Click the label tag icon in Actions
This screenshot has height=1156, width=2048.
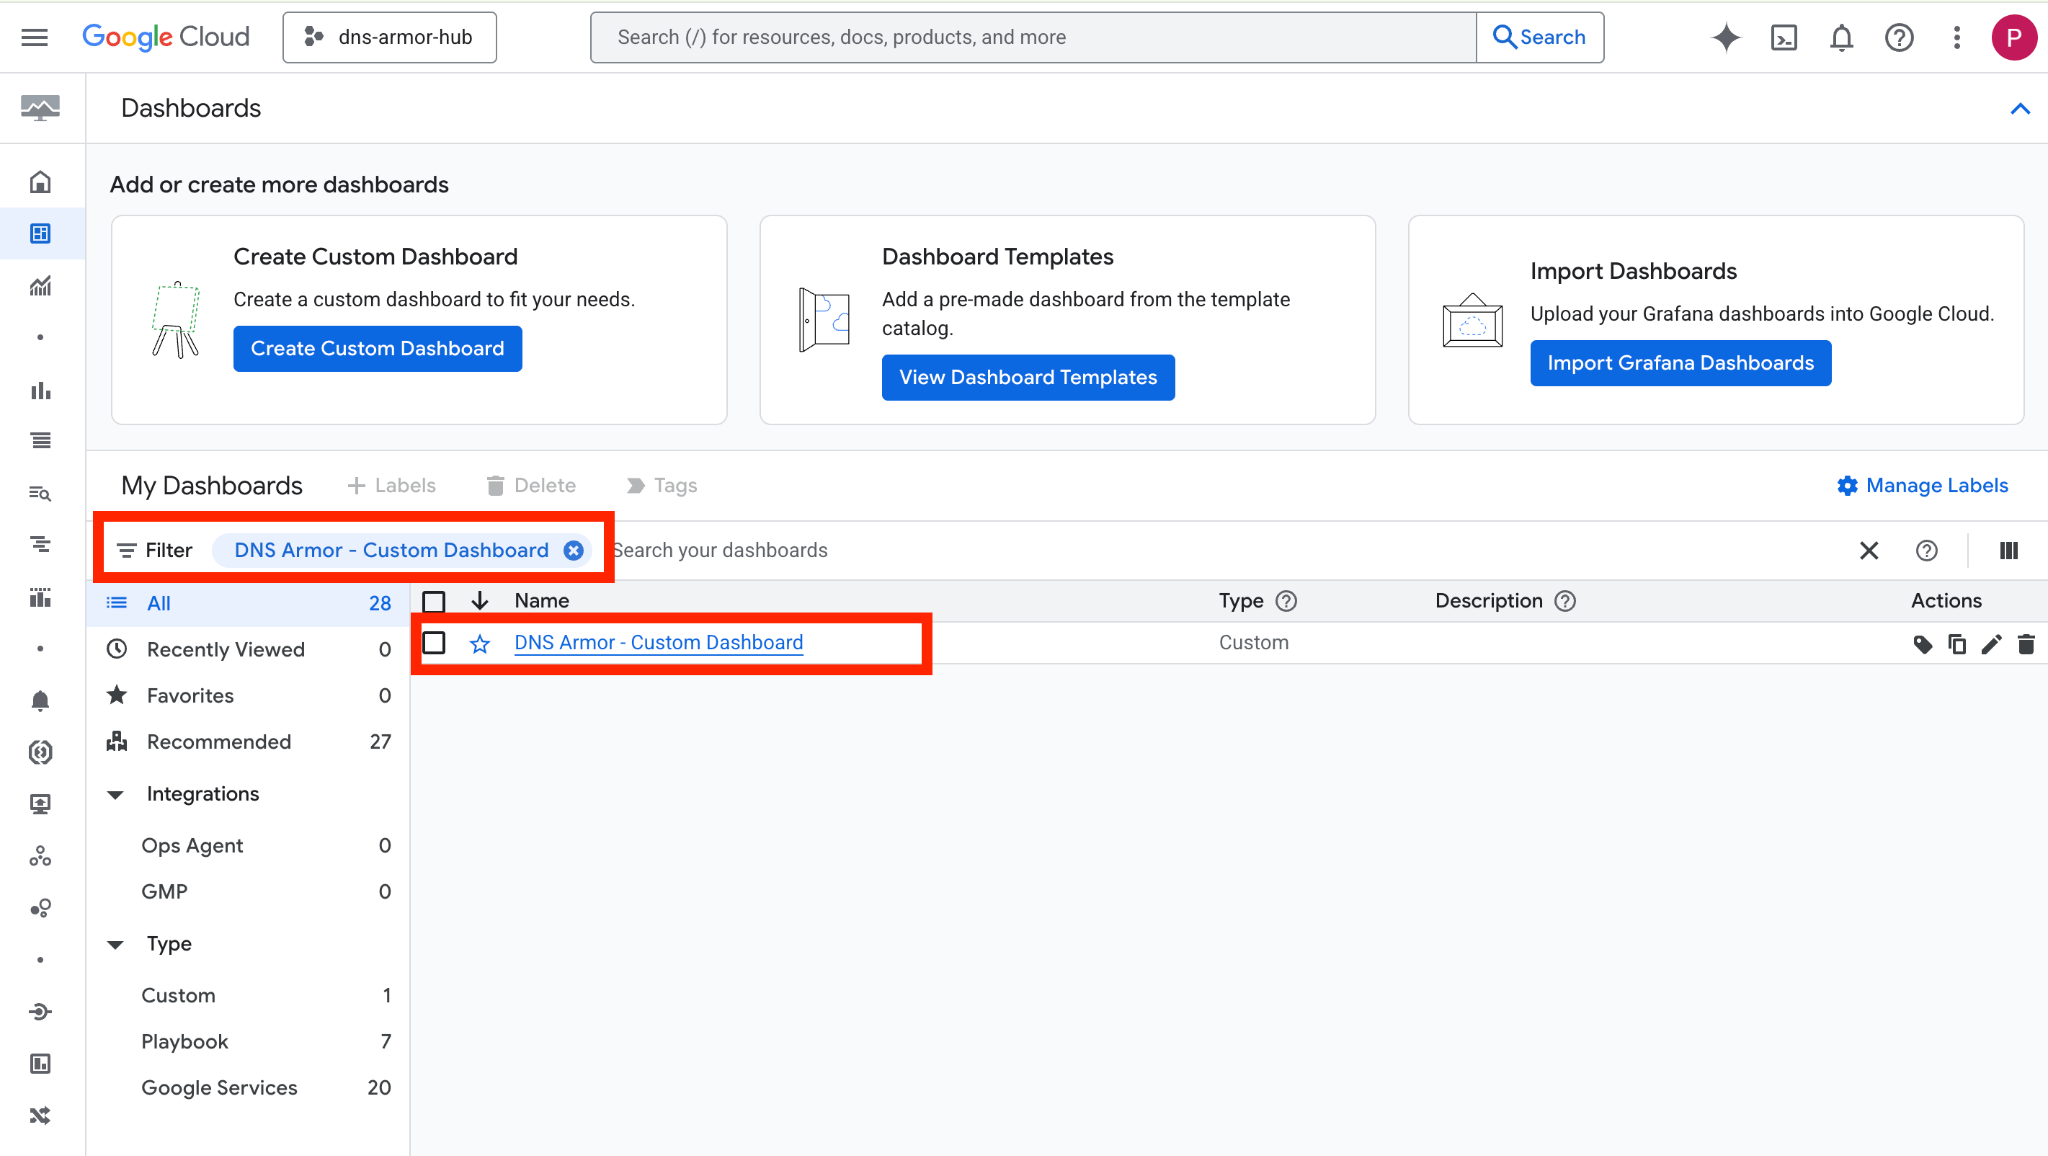(1922, 644)
